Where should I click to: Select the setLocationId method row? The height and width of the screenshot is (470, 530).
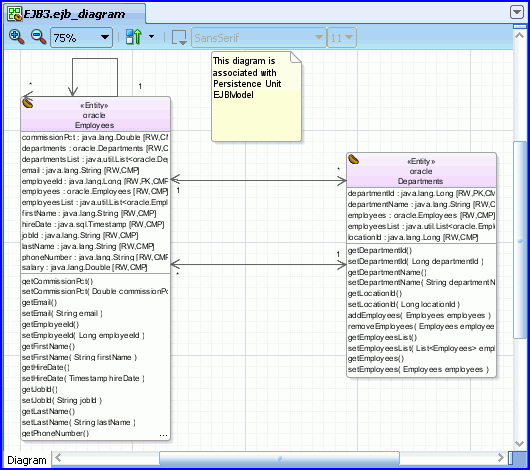[404, 304]
